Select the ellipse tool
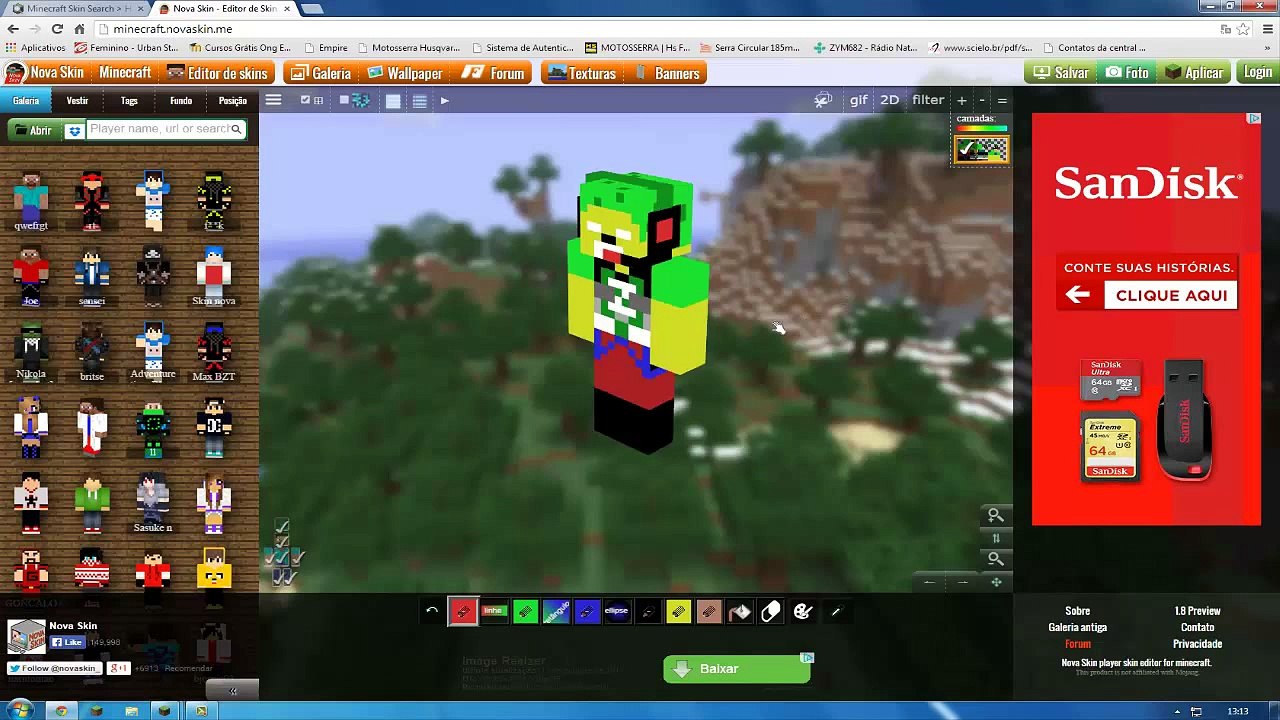 pos(617,611)
